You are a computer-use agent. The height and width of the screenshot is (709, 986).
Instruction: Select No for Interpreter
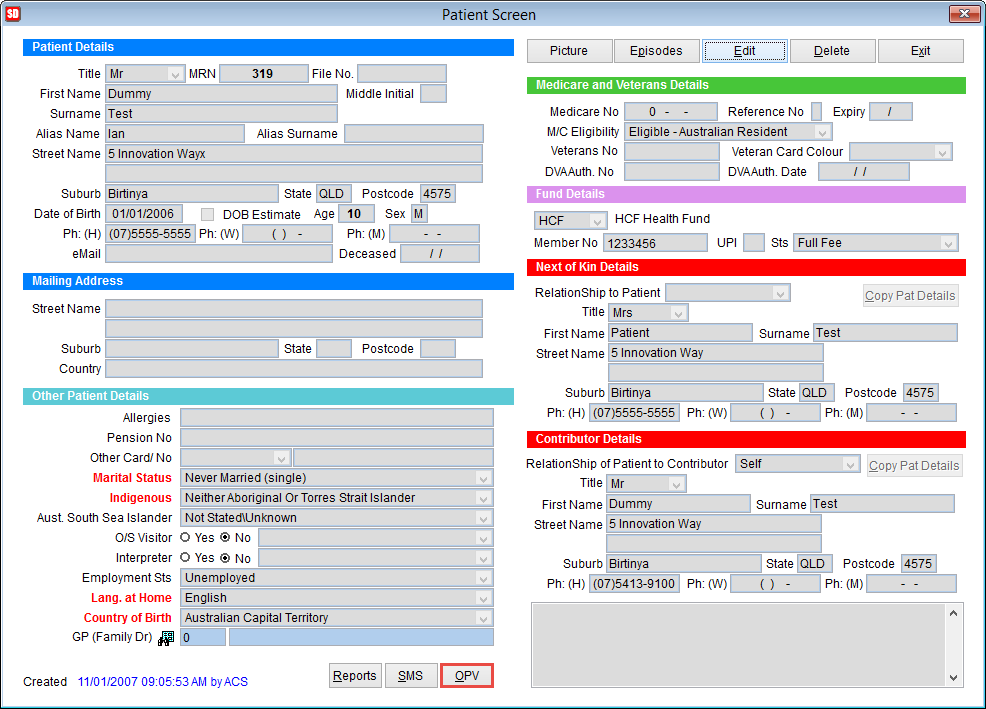click(x=225, y=557)
